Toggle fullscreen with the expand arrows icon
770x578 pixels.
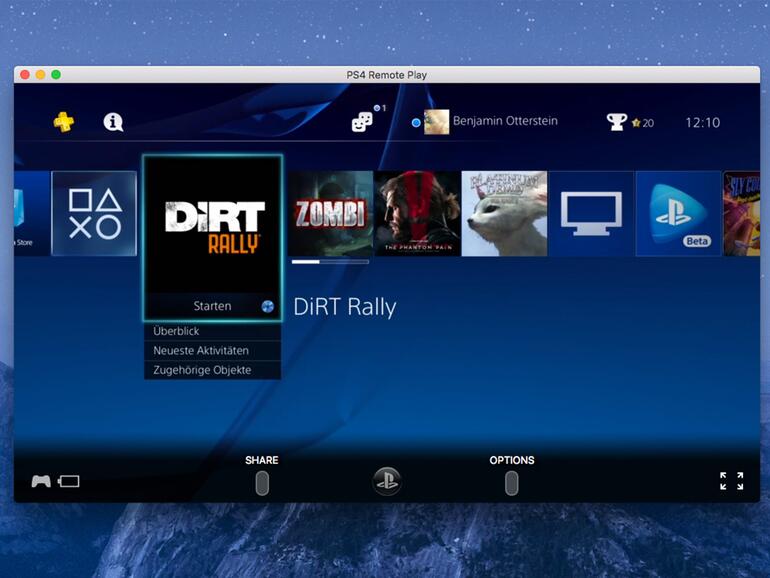point(732,481)
